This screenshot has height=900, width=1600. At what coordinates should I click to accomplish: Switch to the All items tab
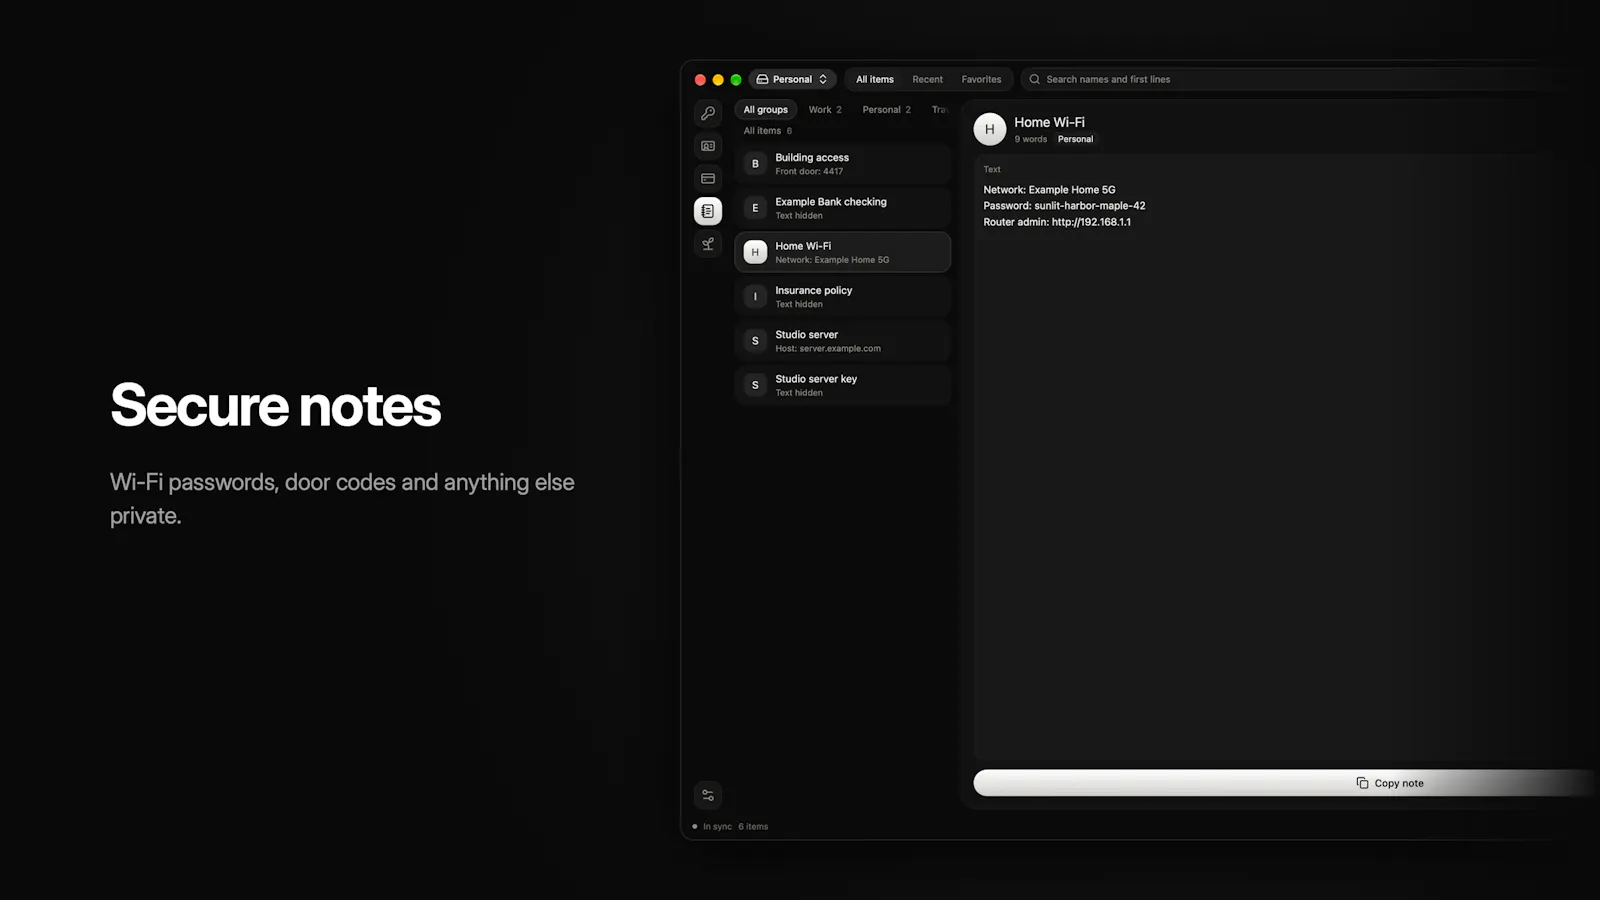(x=875, y=79)
